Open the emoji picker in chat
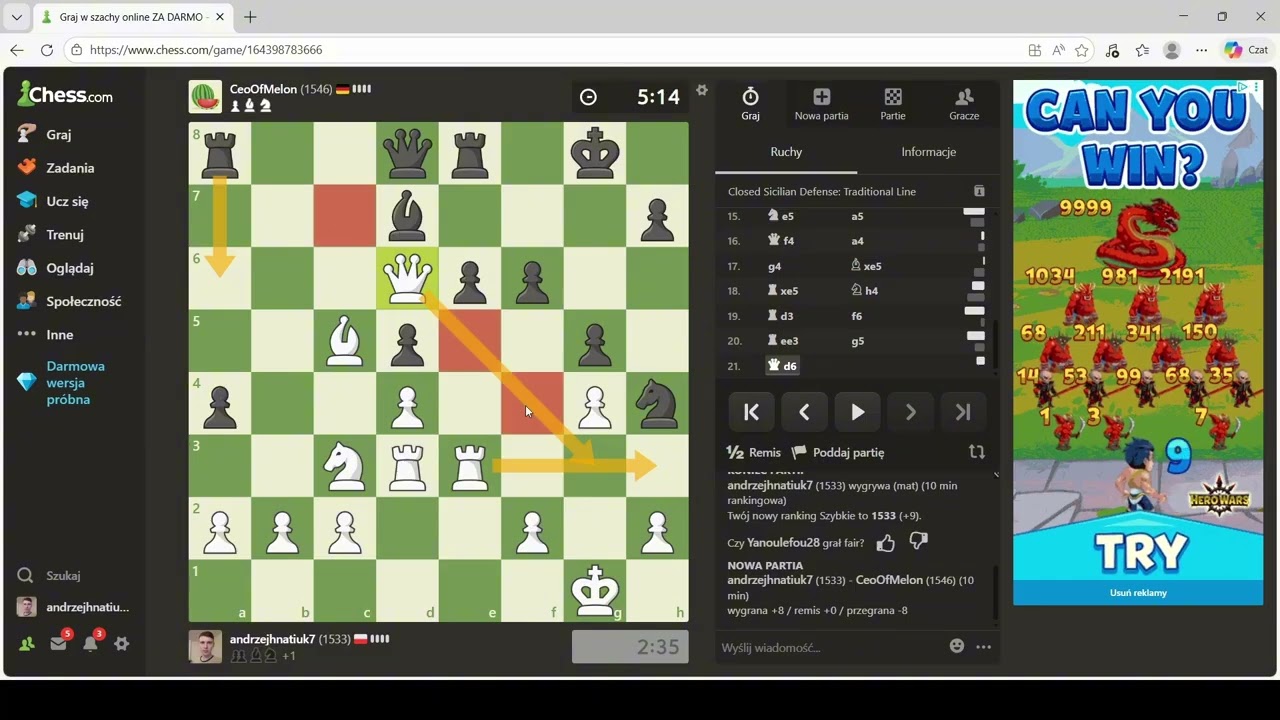Image resolution: width=1280 pixels, height=720 pixels. (957, 646)
